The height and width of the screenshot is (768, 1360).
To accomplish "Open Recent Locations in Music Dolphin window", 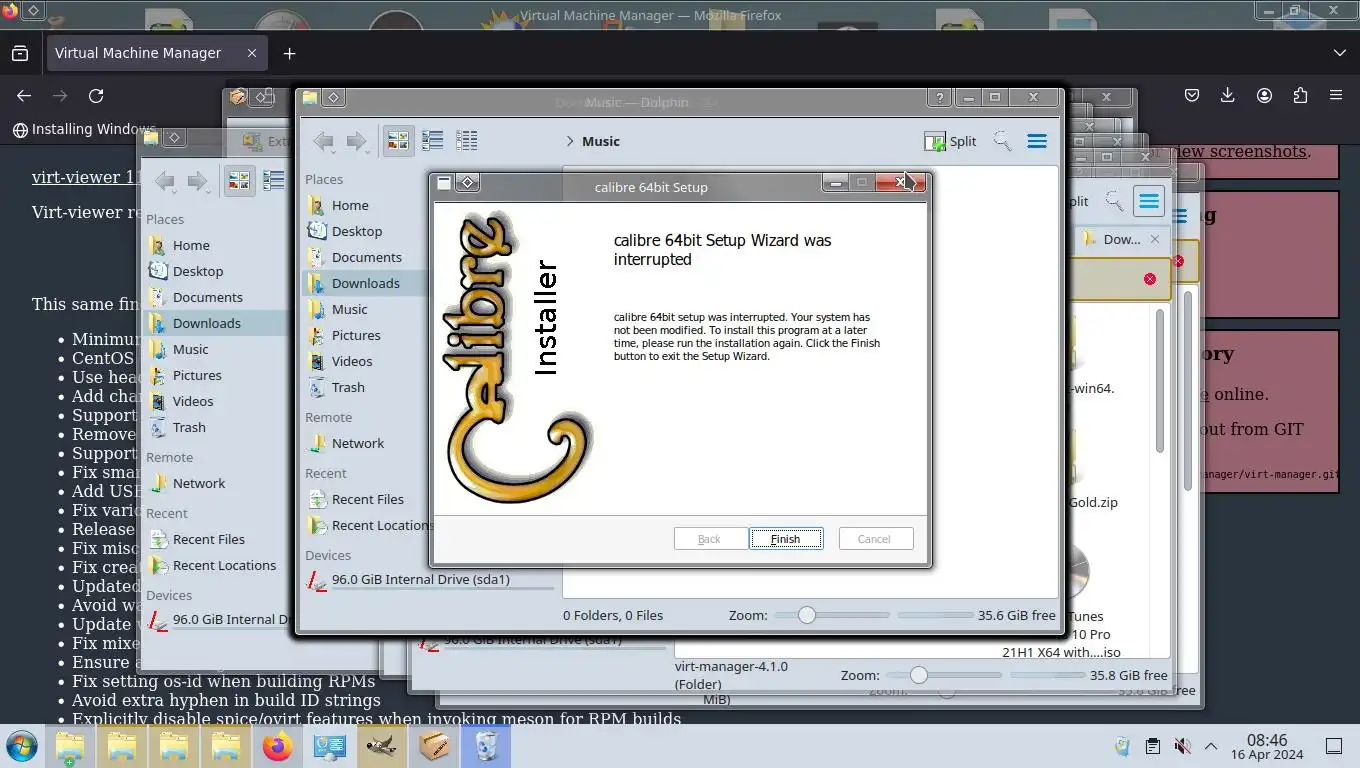I will (x=382, y=525).
